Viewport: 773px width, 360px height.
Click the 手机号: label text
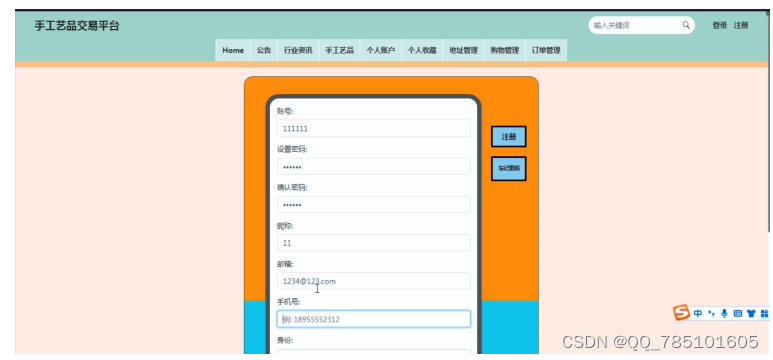point(288,302)
